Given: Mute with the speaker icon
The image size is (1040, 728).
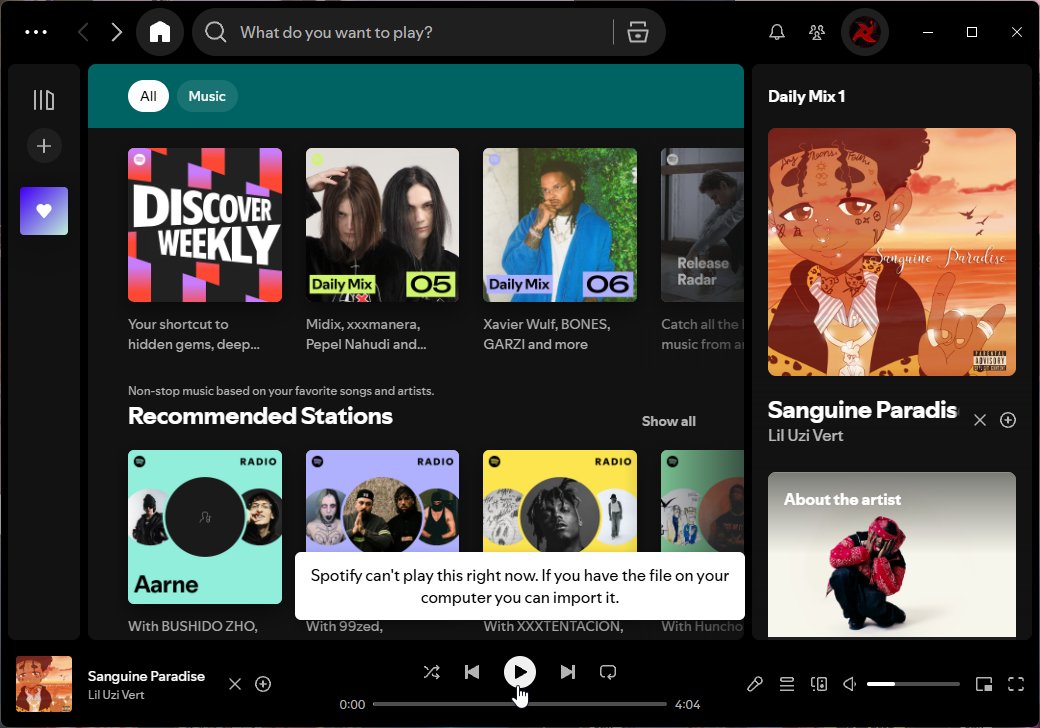Looking at the screenshot, I should (x=850, y=684).
